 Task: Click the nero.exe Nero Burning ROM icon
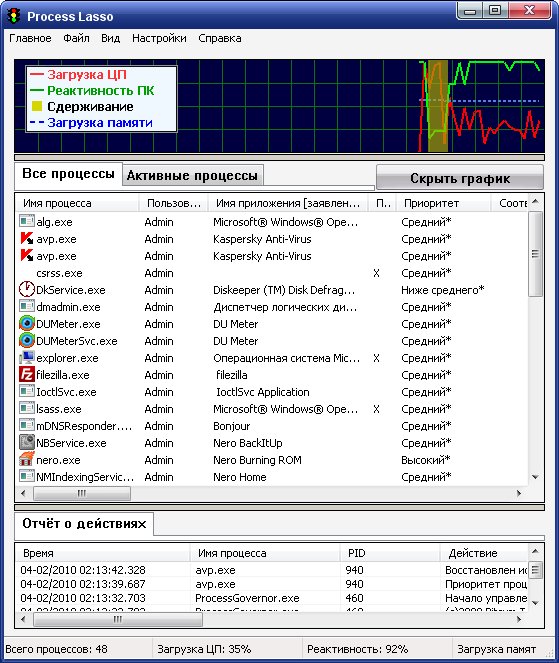27,459
